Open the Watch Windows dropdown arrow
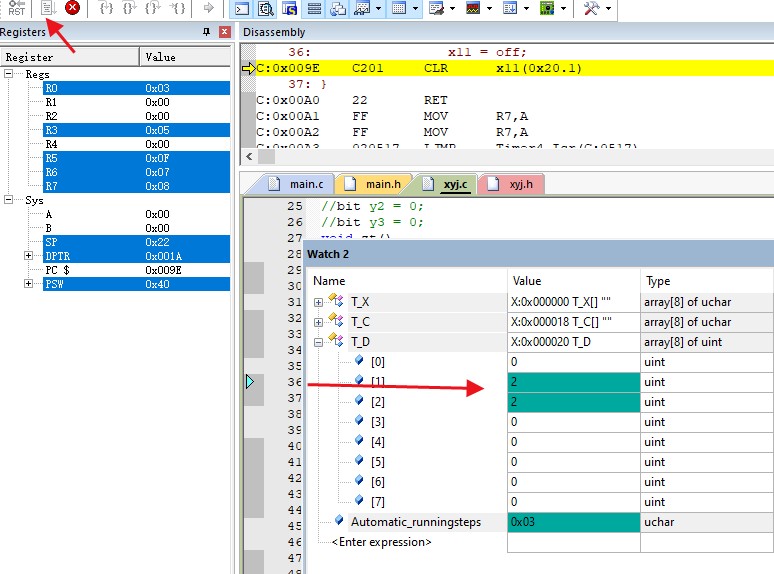774x574 pixels. coord(378,8)
